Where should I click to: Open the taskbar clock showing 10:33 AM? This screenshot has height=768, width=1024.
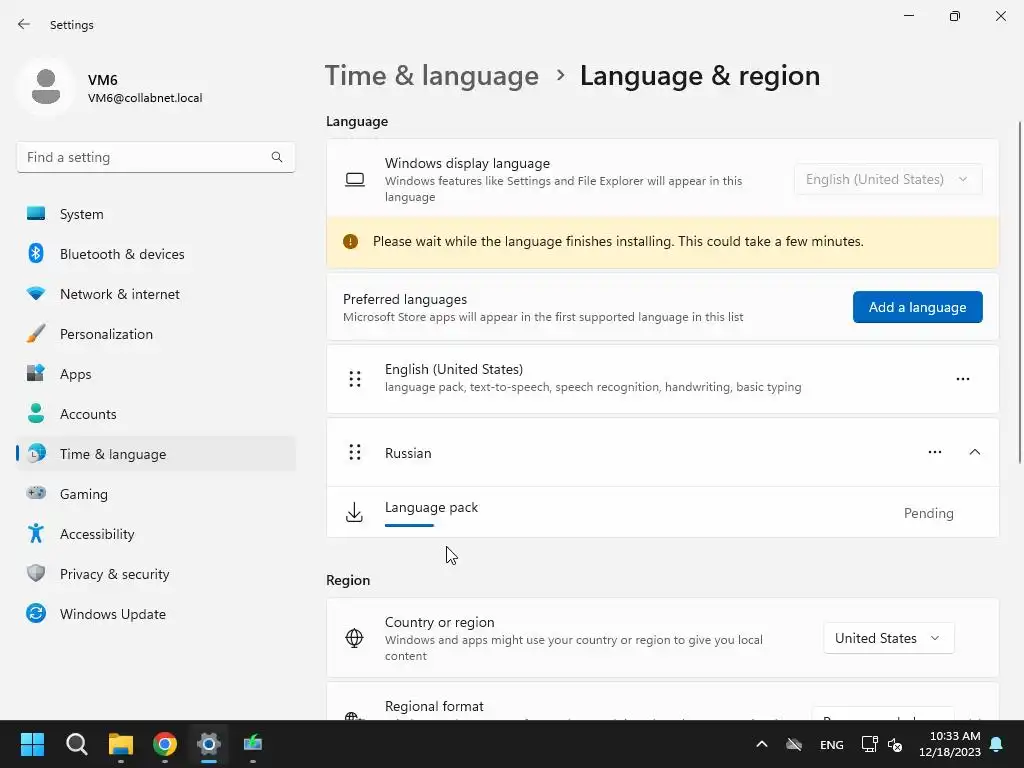pos(950,744)
